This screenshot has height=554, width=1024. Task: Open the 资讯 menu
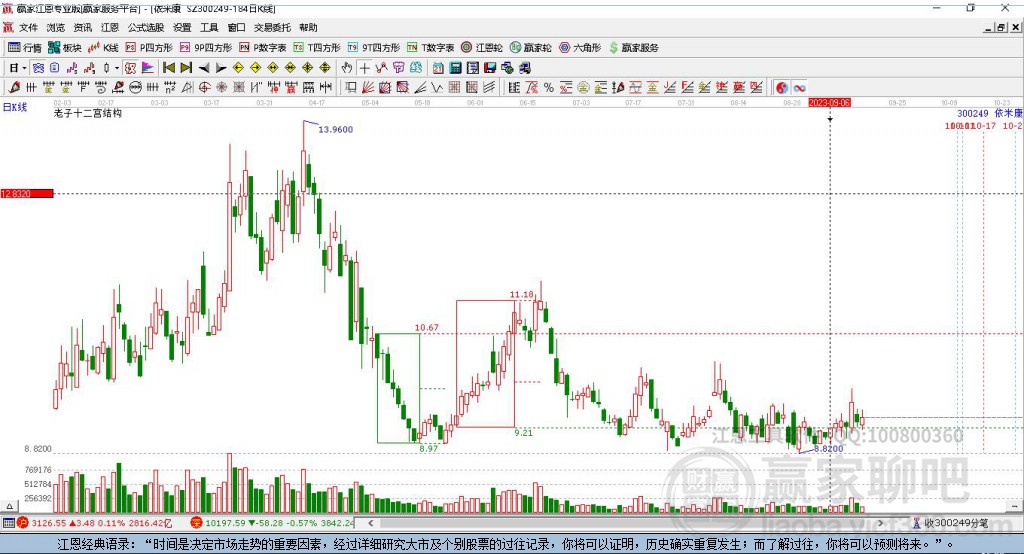pyautogui.click(x=83, y=27)
